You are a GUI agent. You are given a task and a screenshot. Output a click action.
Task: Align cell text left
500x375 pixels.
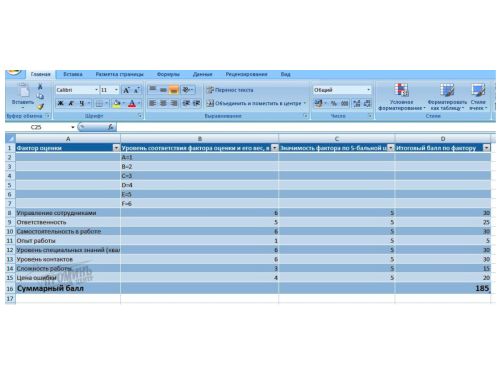tap(152, 103)
